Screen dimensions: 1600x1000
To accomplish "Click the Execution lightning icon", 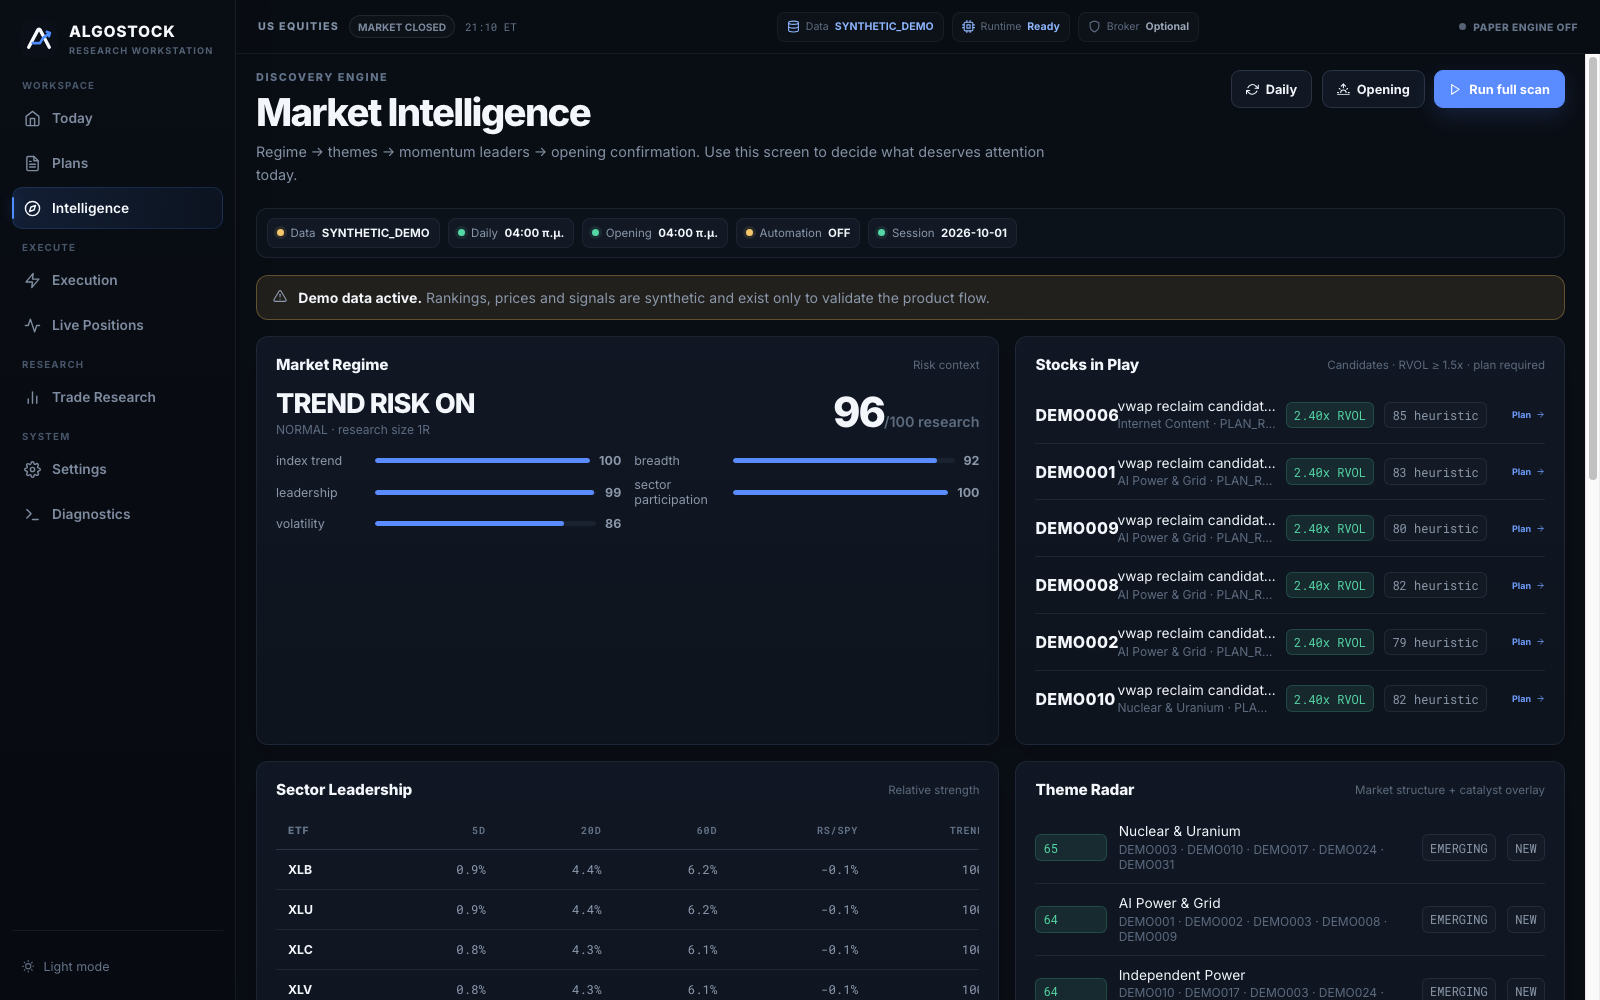I will [x=32, y=280].
